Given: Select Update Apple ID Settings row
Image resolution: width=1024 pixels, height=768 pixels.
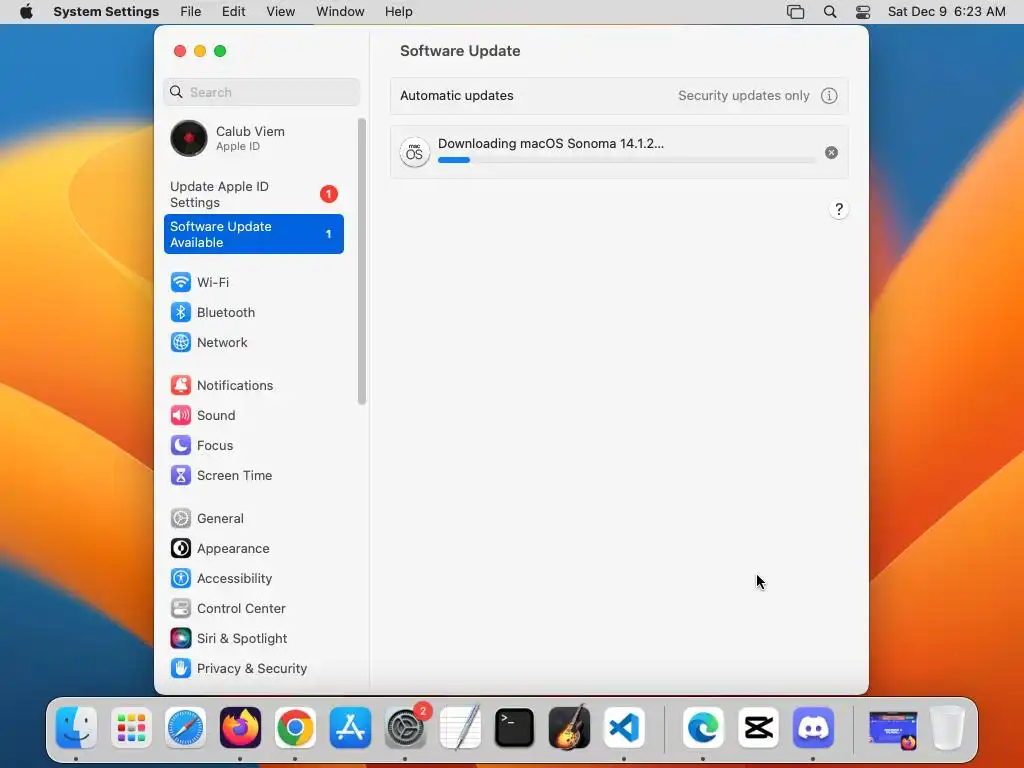Looking at the screenshot, I should pyautogui.click(x=253, y=195).
